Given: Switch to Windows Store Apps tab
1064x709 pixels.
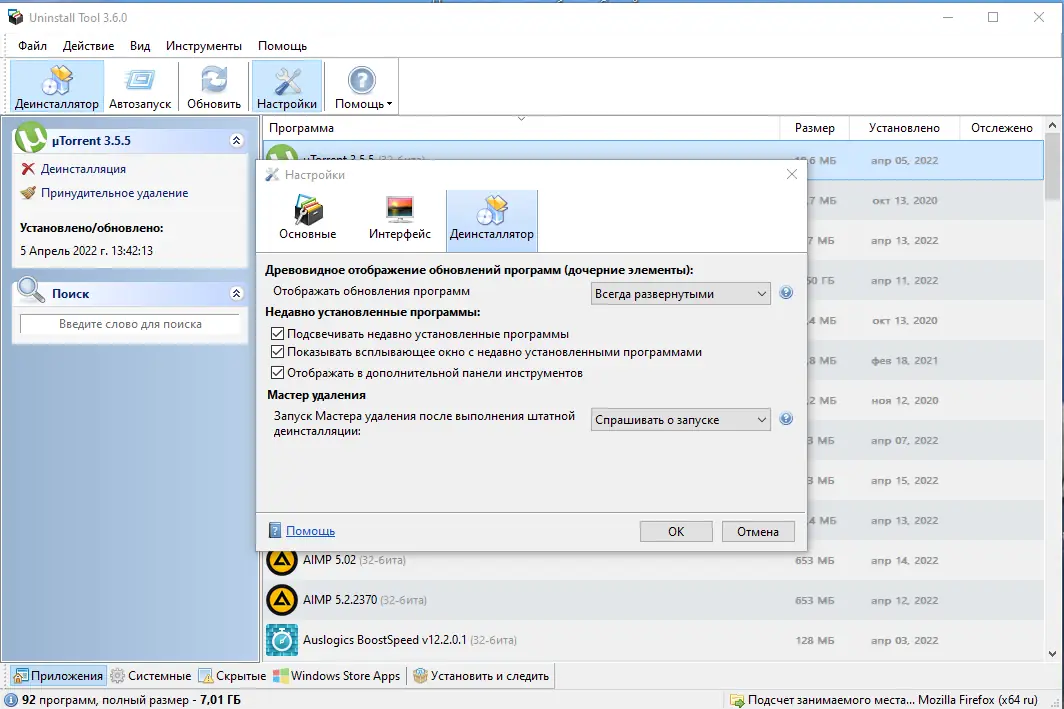Looking at the screenshot, I should click(x=337, y=676).
